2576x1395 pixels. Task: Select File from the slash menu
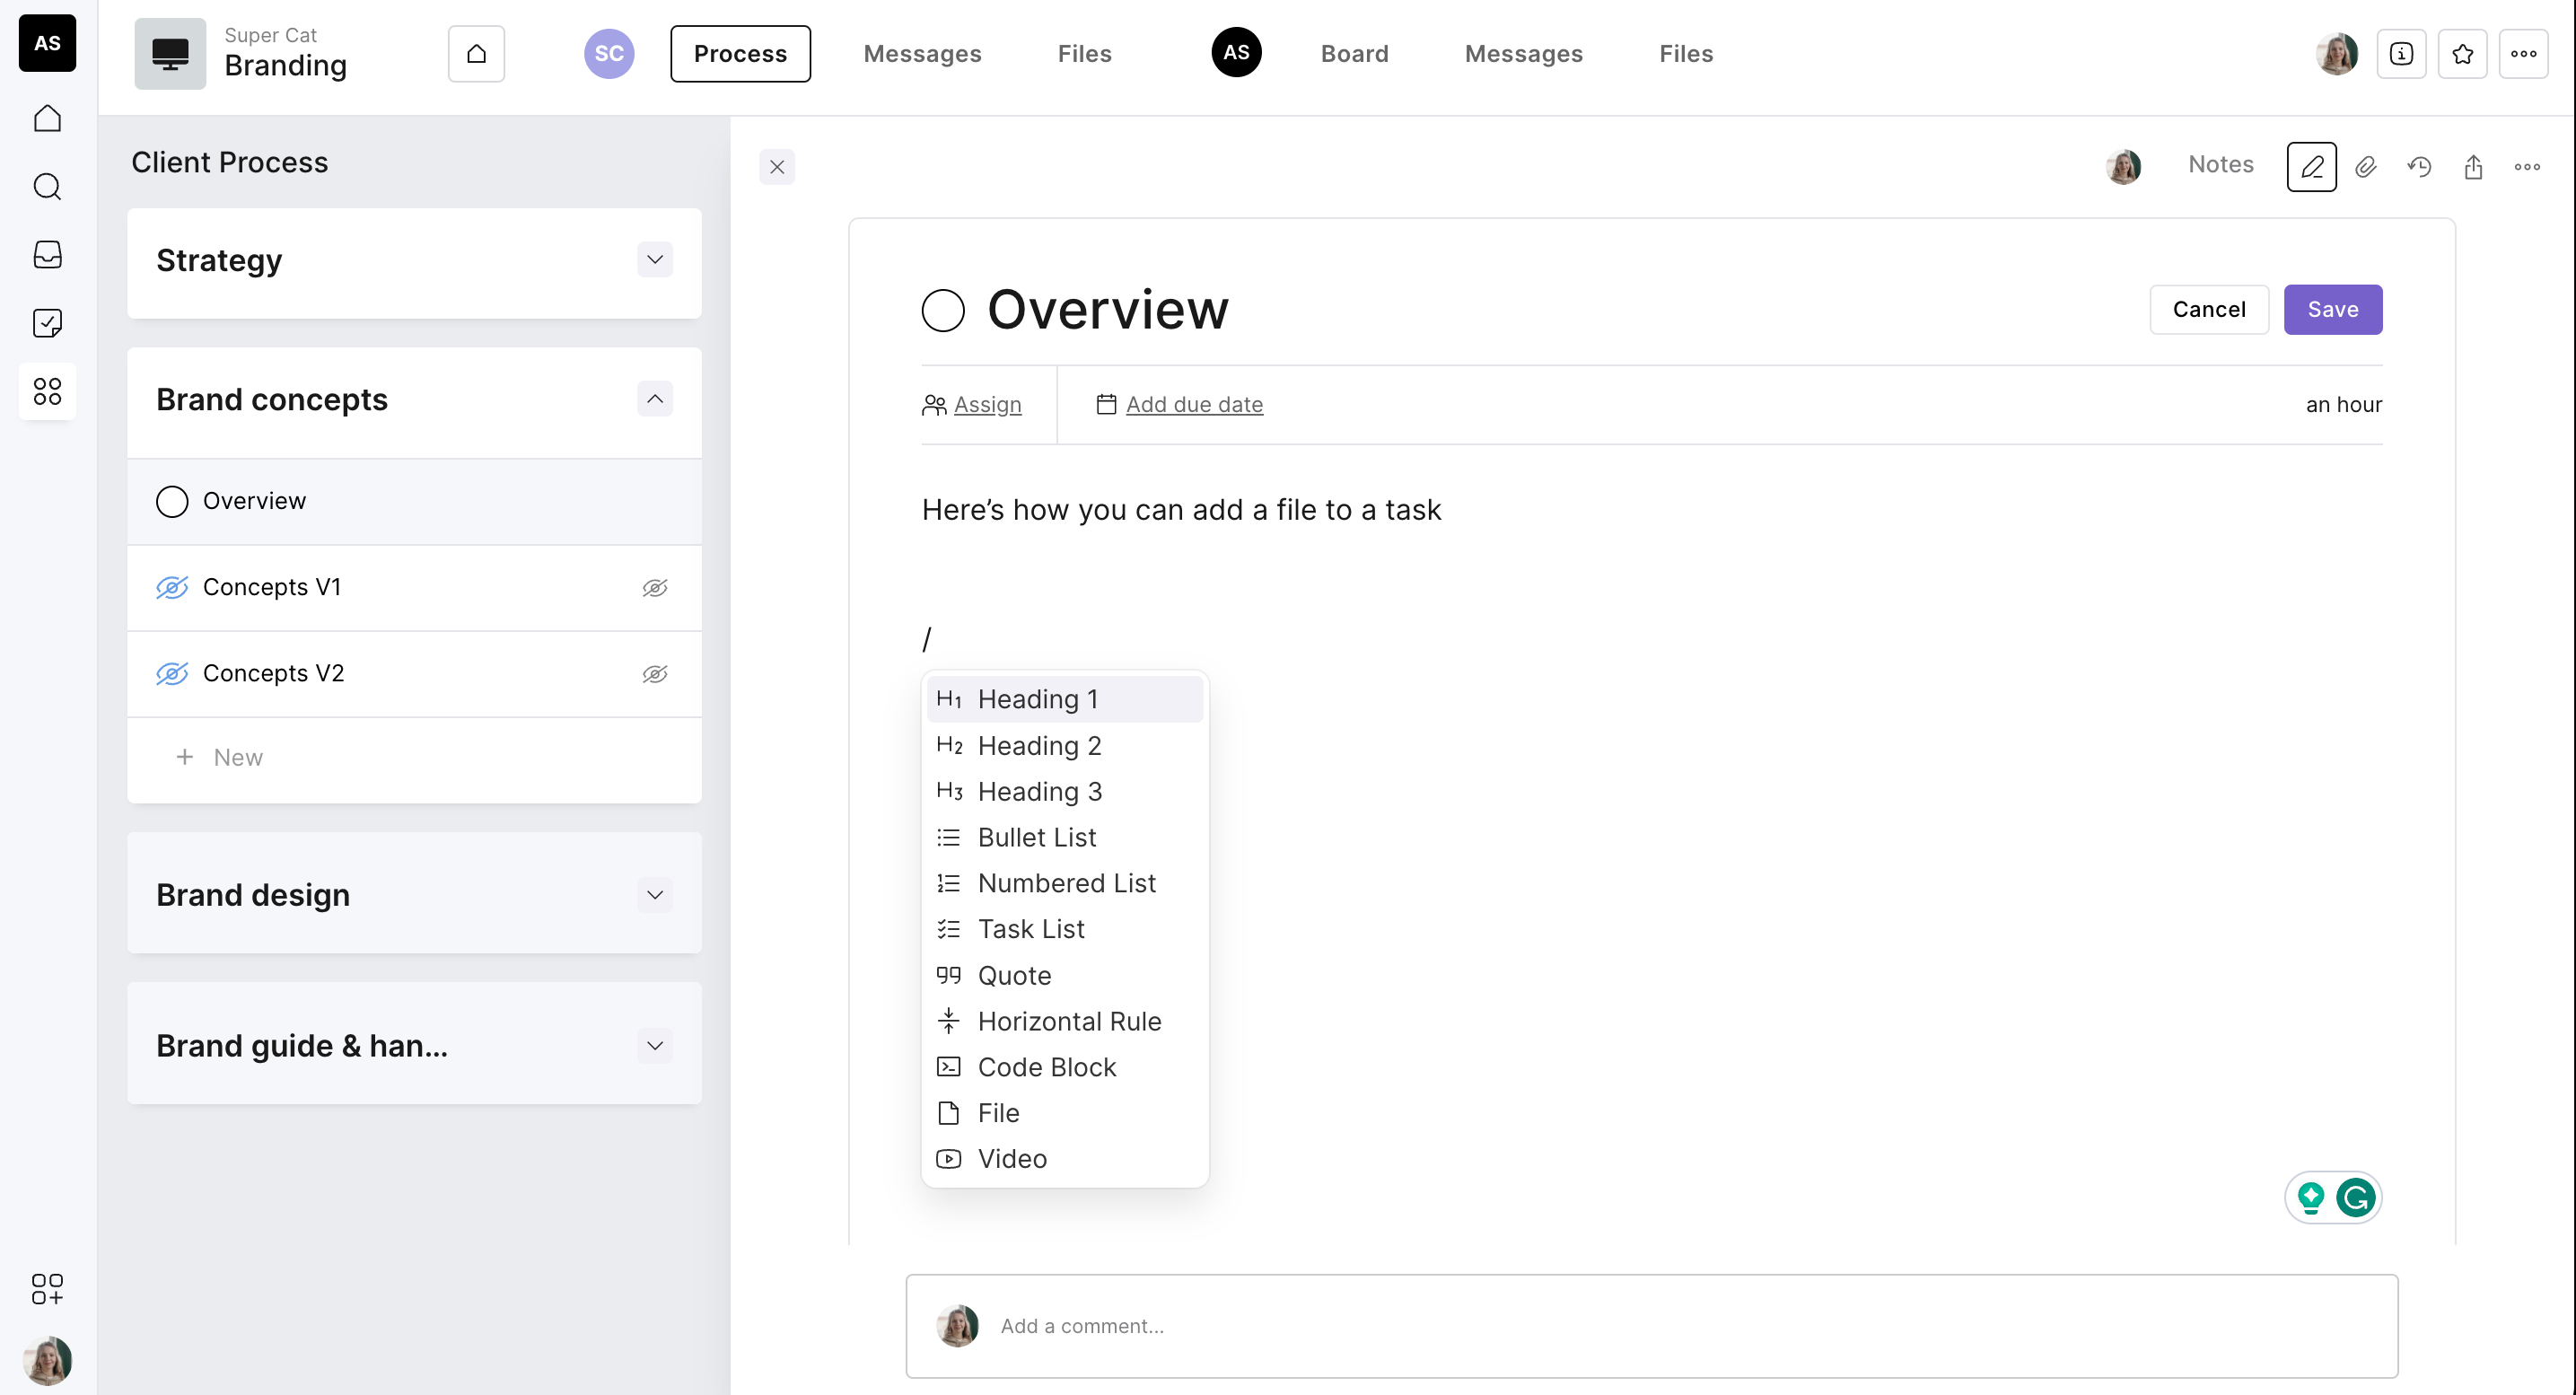(x=998, y=1113)
